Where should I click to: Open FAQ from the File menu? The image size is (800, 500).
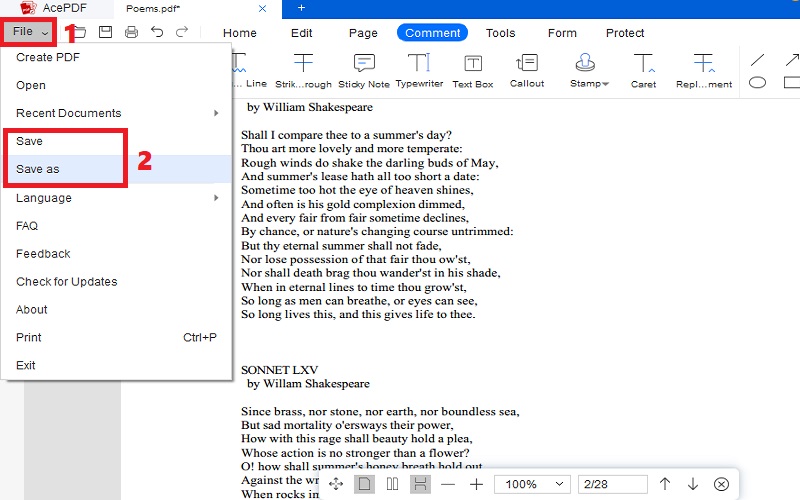pos(116,226)
